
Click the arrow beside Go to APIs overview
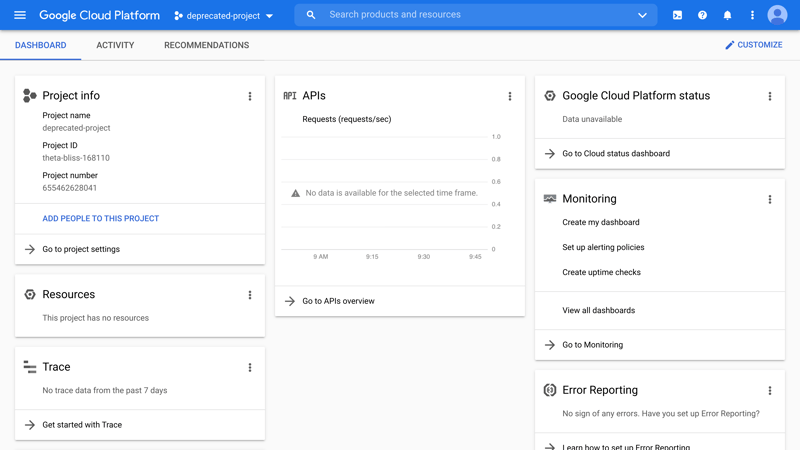pyautogui.click(x=290, y=301)
